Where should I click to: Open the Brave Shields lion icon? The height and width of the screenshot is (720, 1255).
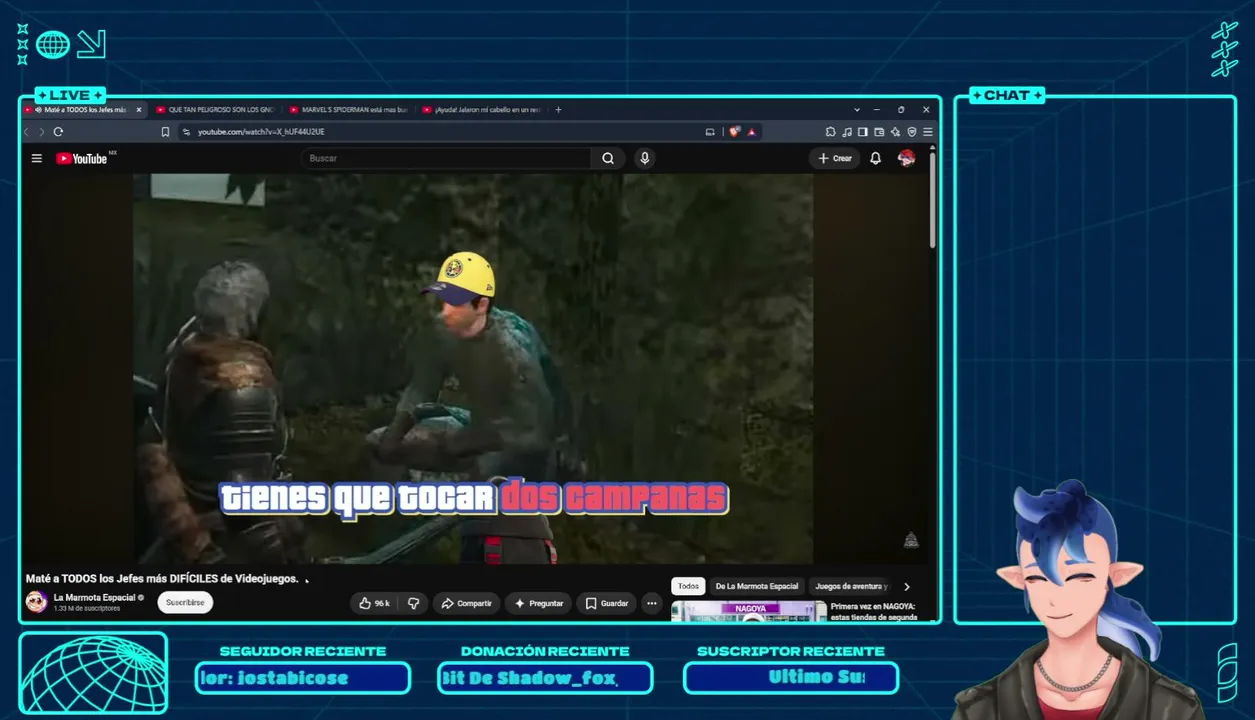[735, 132]
